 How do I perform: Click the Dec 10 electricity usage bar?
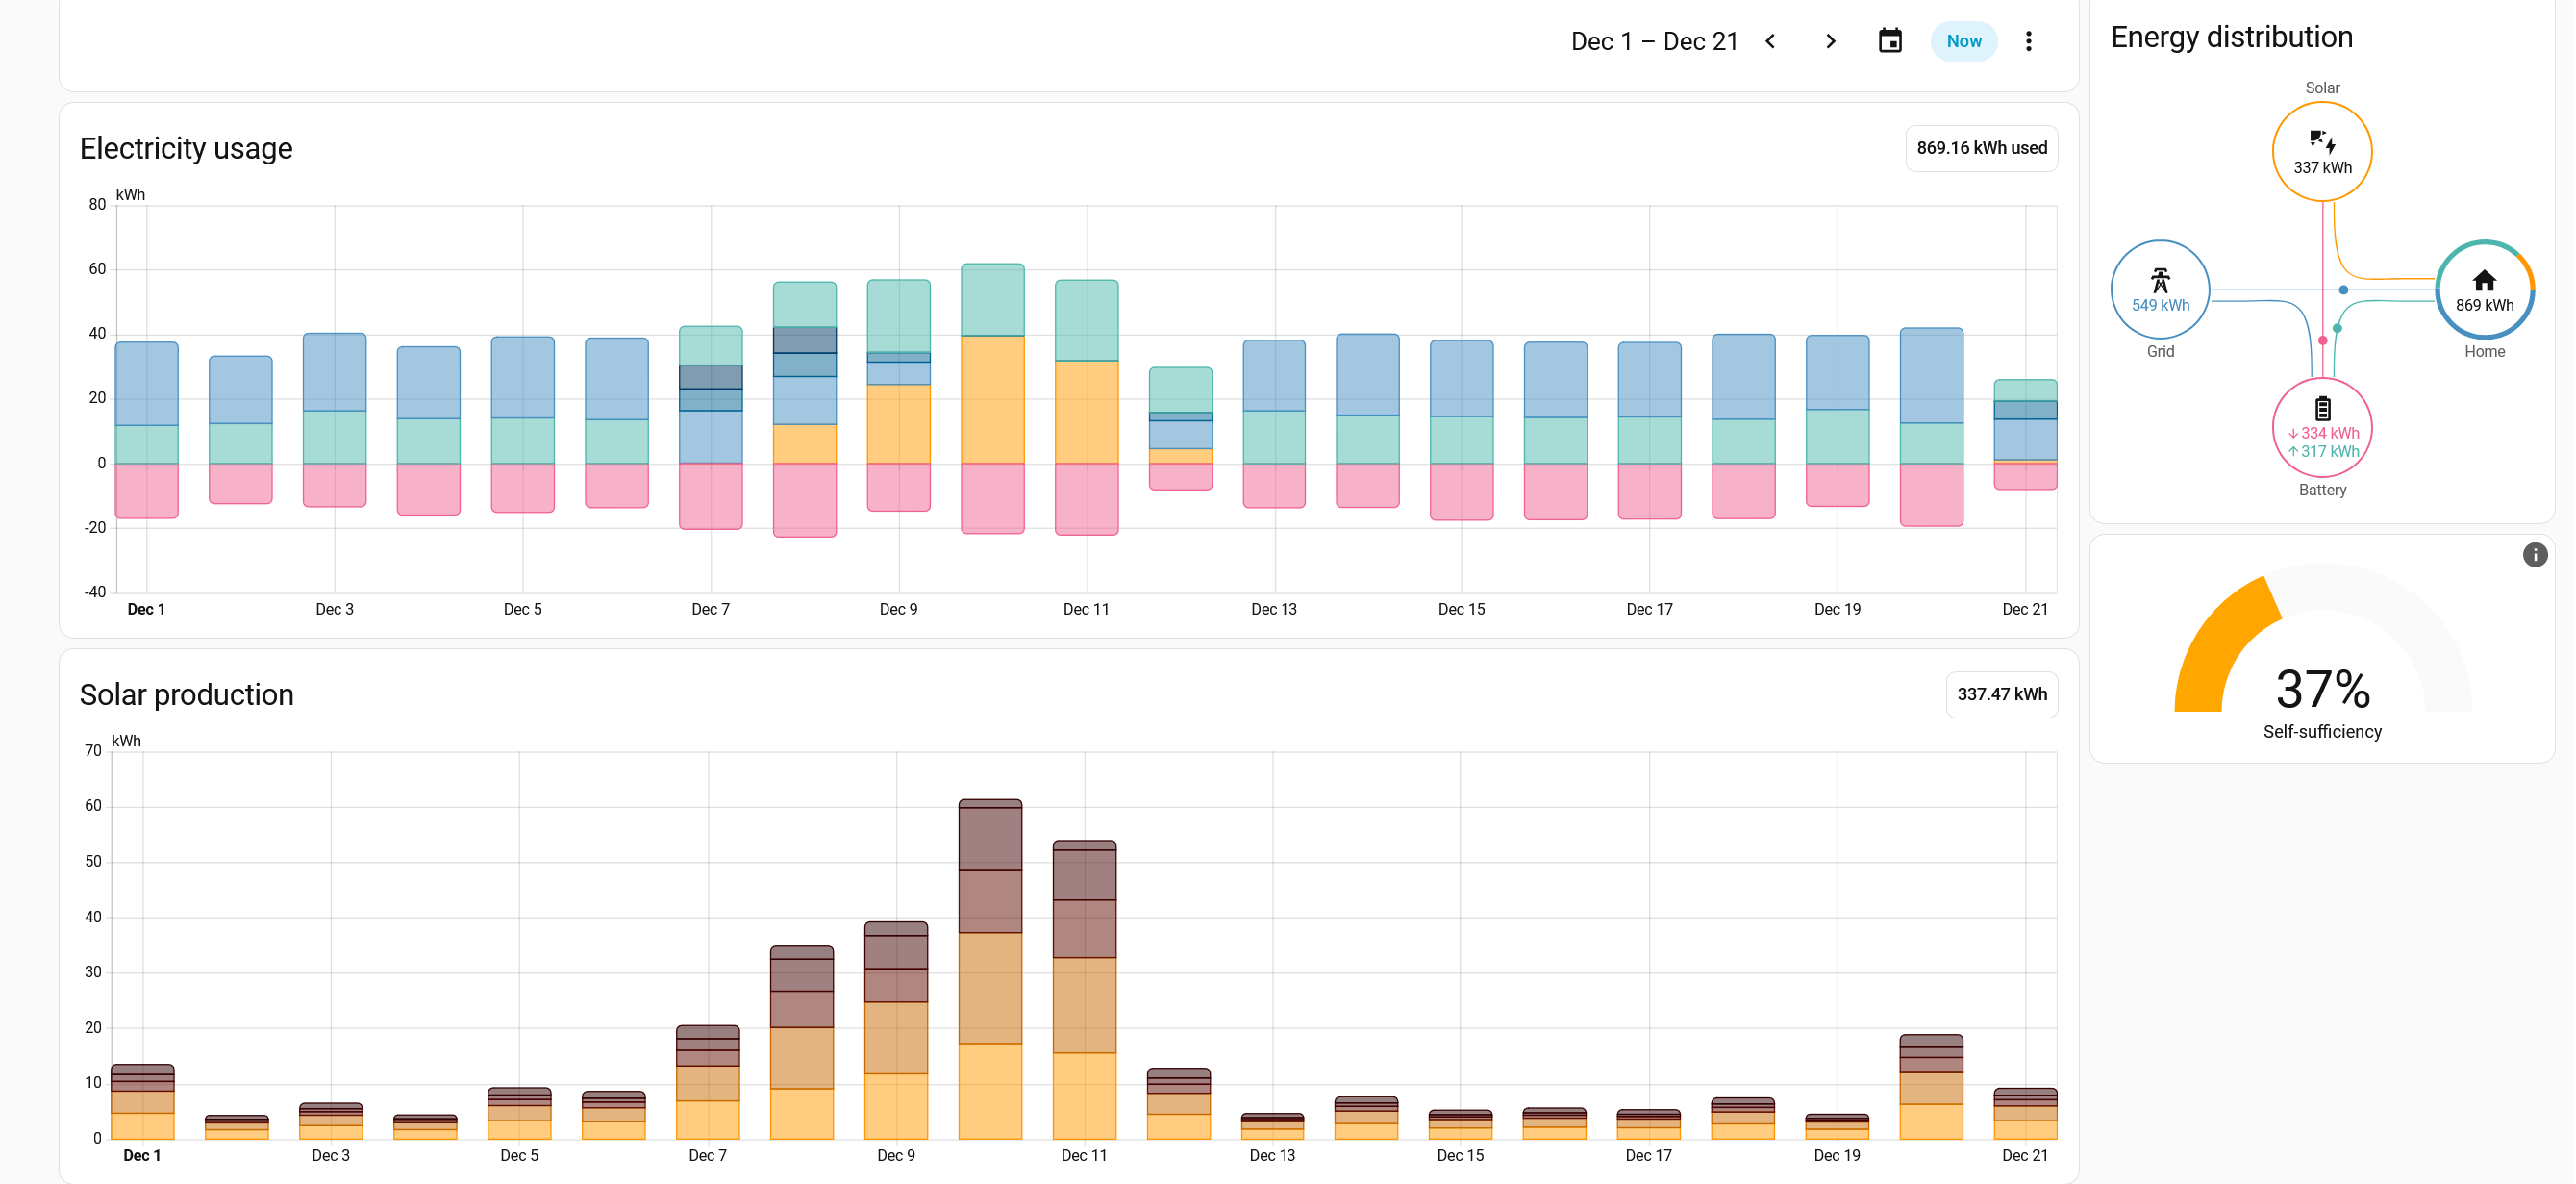[992, 400]
